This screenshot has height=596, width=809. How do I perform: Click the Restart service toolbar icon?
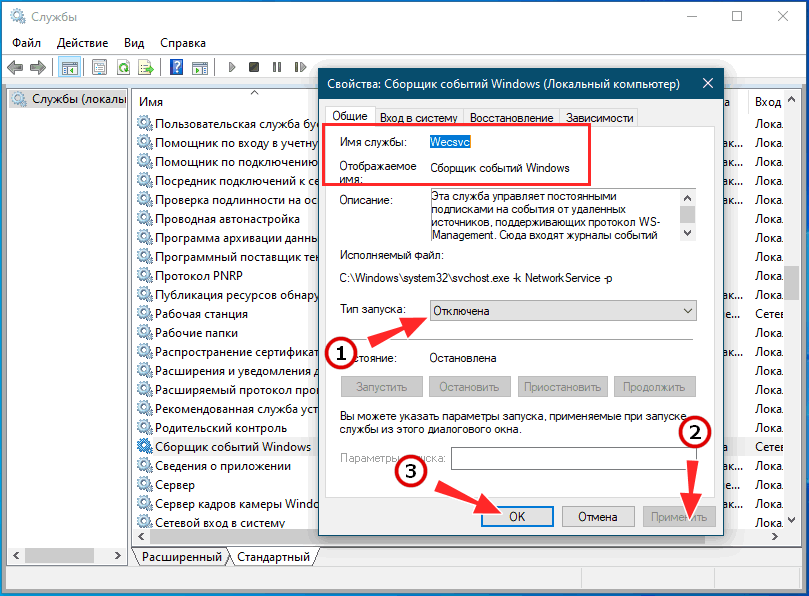coord(300,67)
